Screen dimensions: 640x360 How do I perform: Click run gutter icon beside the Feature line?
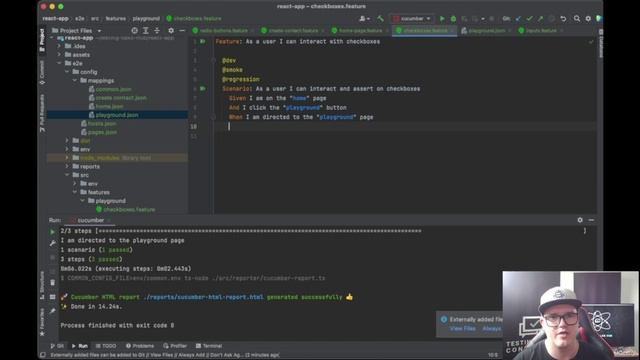203,41
